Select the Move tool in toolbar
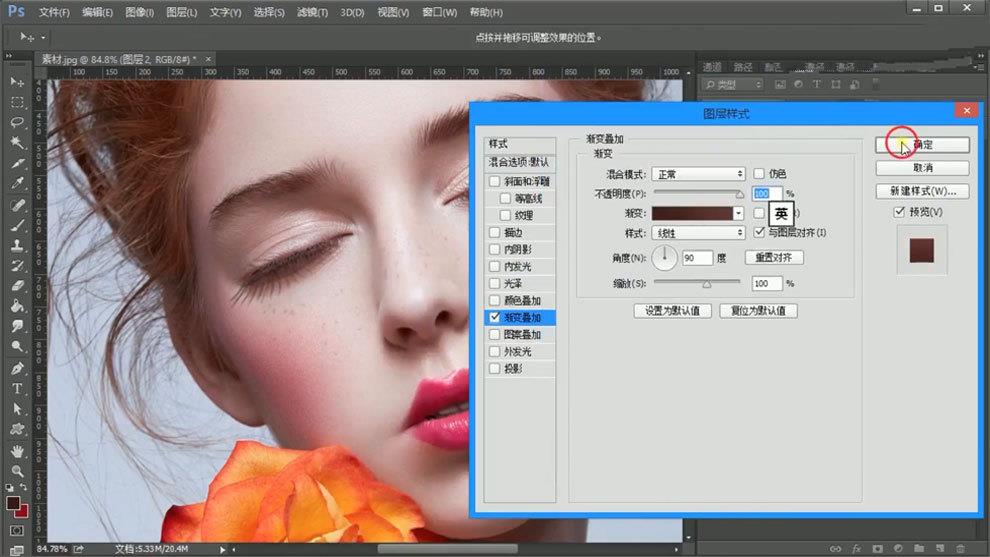Viewport: 990px width, 557px height. coord(17,81)
